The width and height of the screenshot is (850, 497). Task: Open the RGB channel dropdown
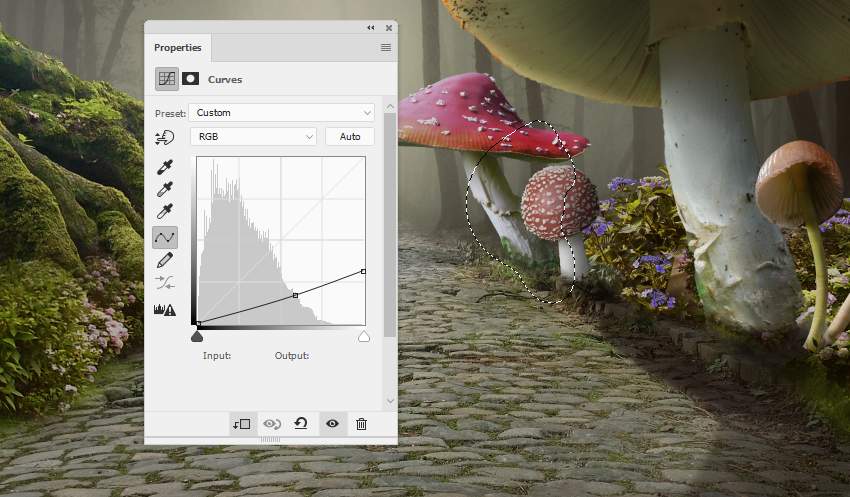point(253,137)
